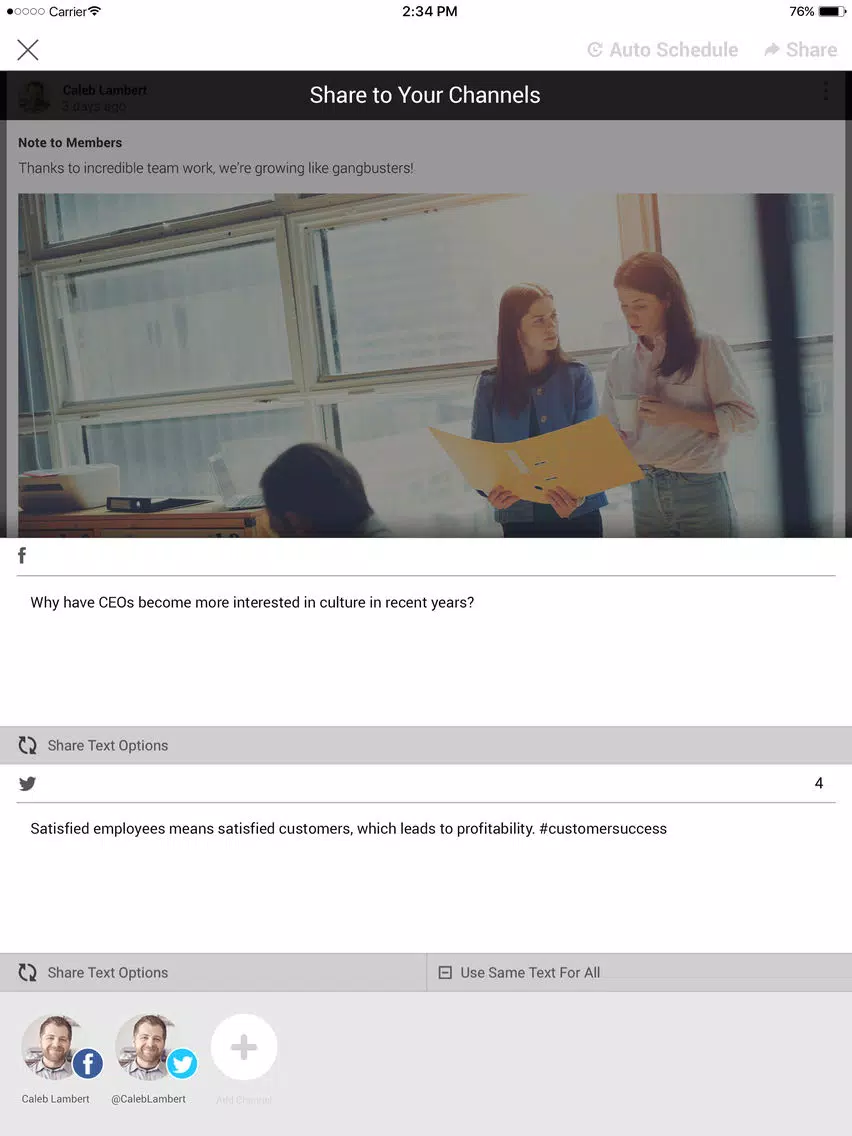Edit the tweet text about satisfied employees

coord(426,877)
